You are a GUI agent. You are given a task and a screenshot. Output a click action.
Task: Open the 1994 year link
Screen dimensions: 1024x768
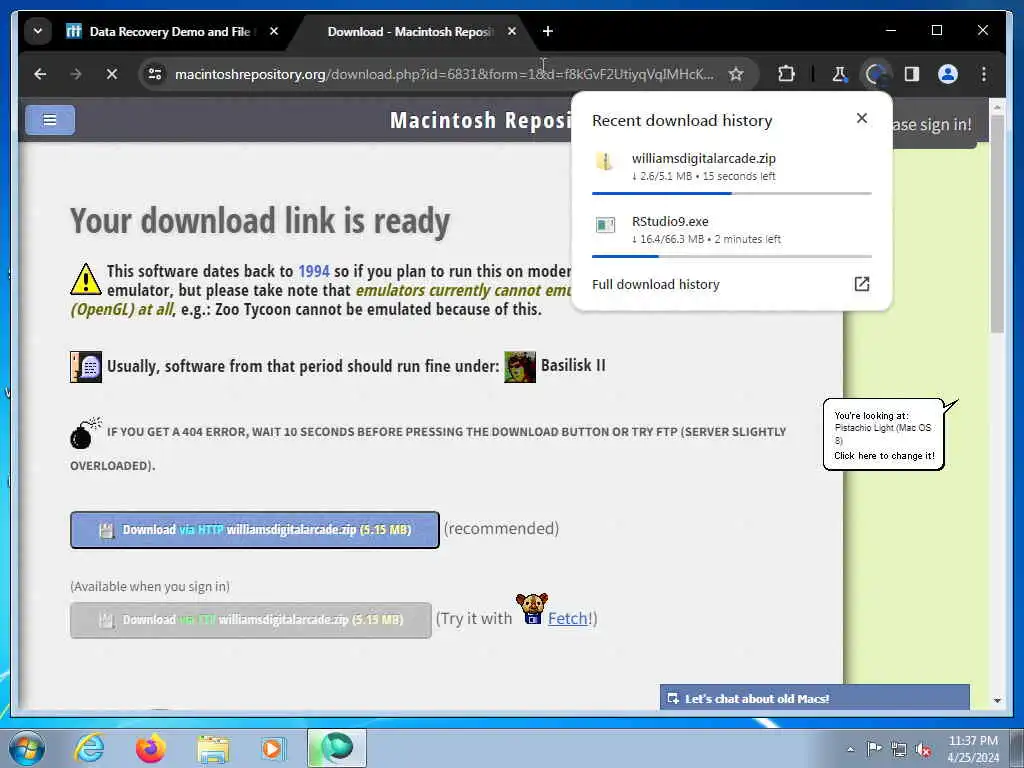(x=313, y=271)
